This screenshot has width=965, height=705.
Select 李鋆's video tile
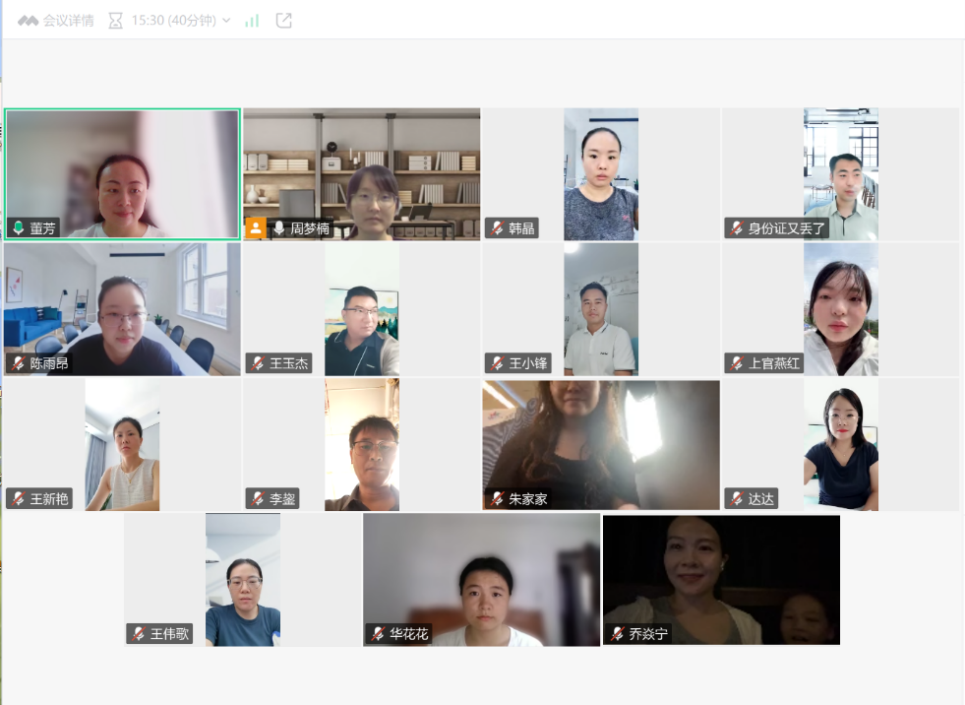361,444
